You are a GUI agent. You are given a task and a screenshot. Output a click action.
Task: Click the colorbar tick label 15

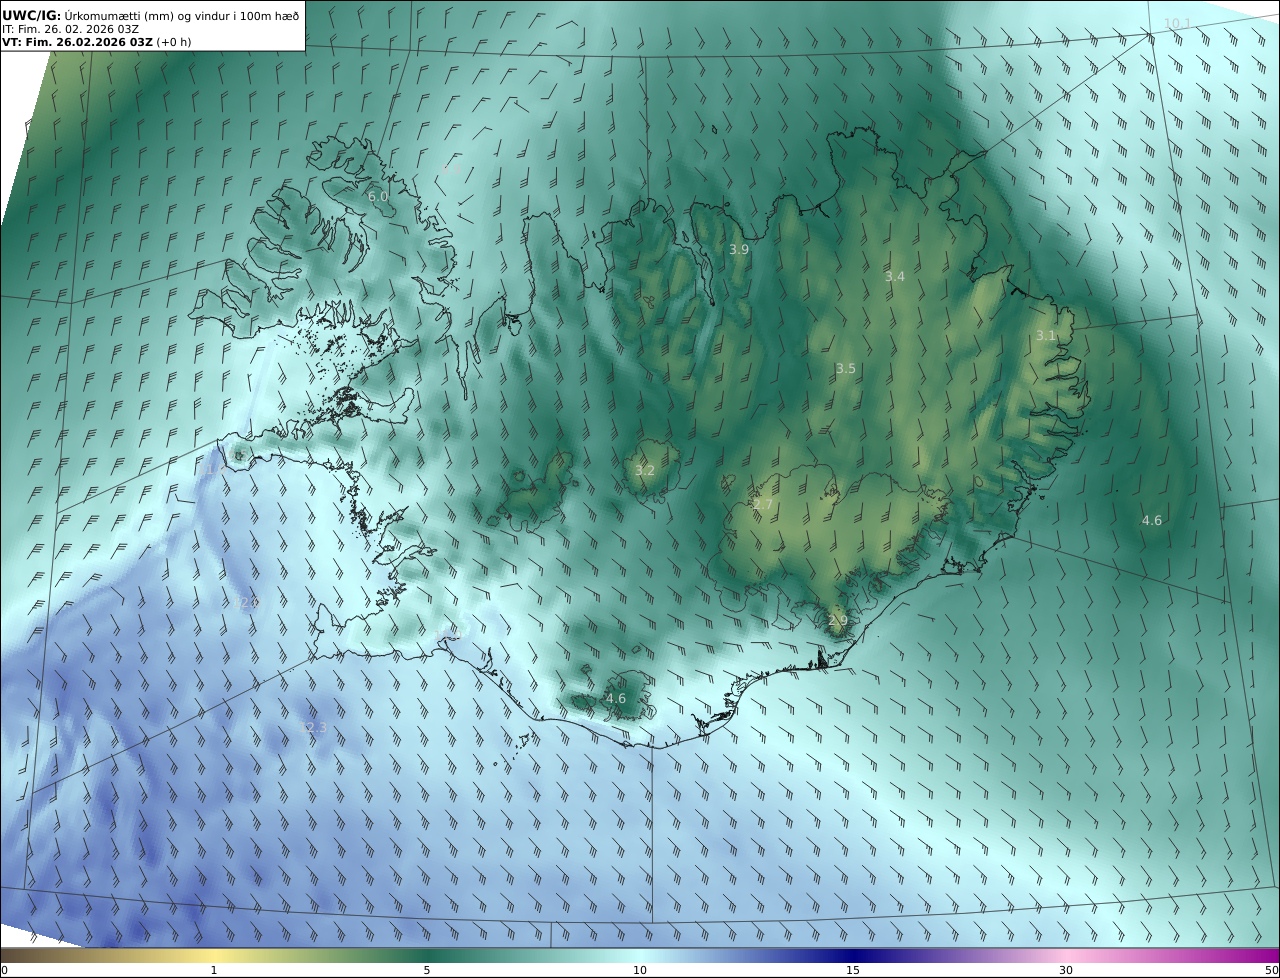coord(853,970)
